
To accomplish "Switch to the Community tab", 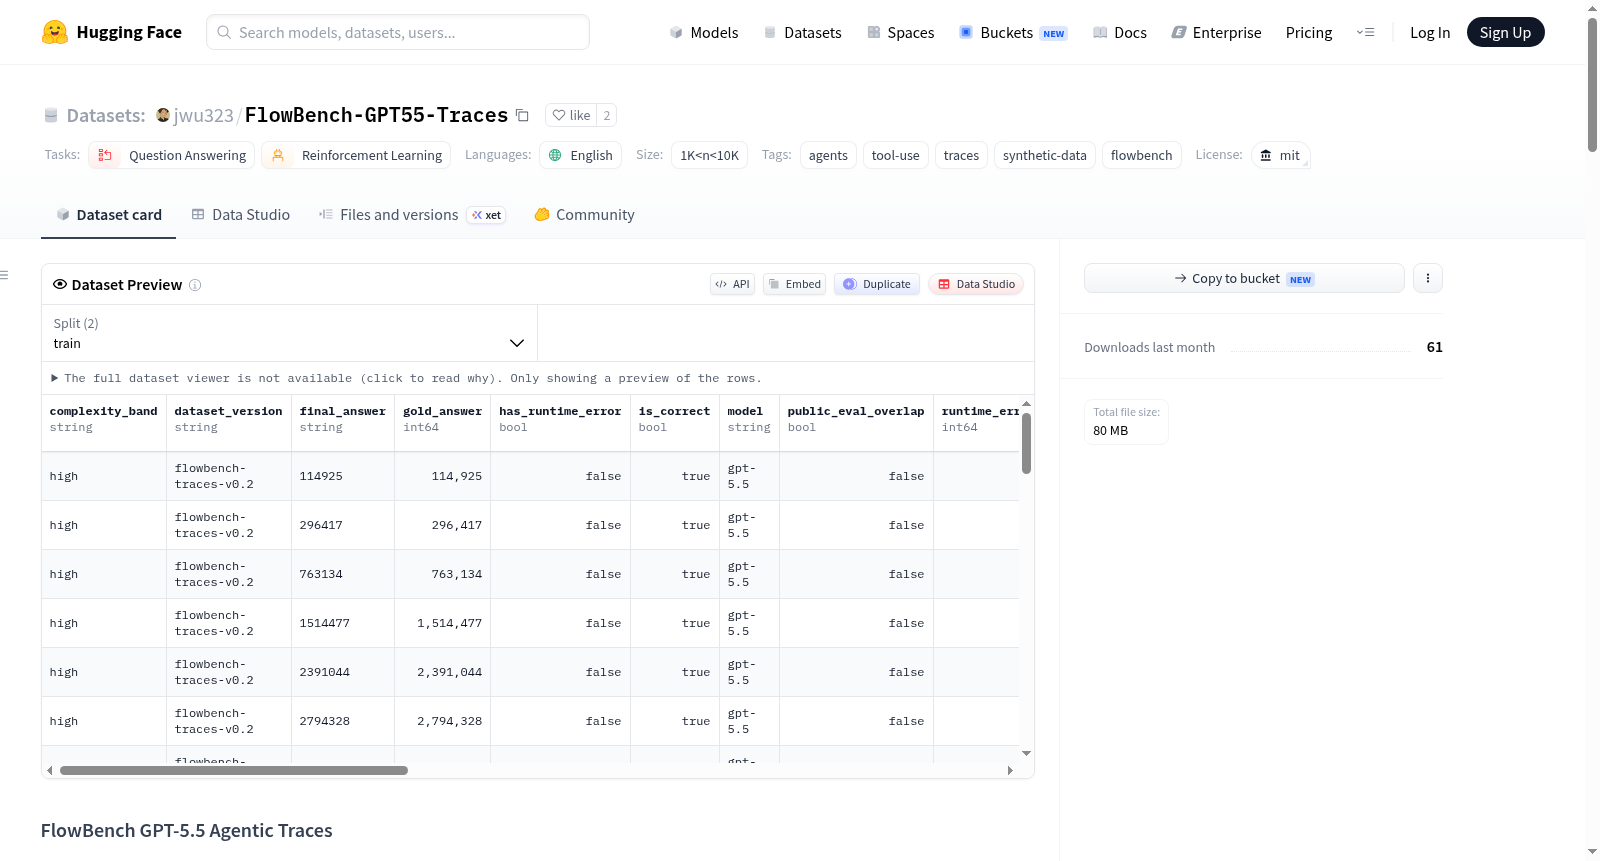I will 584,214.
